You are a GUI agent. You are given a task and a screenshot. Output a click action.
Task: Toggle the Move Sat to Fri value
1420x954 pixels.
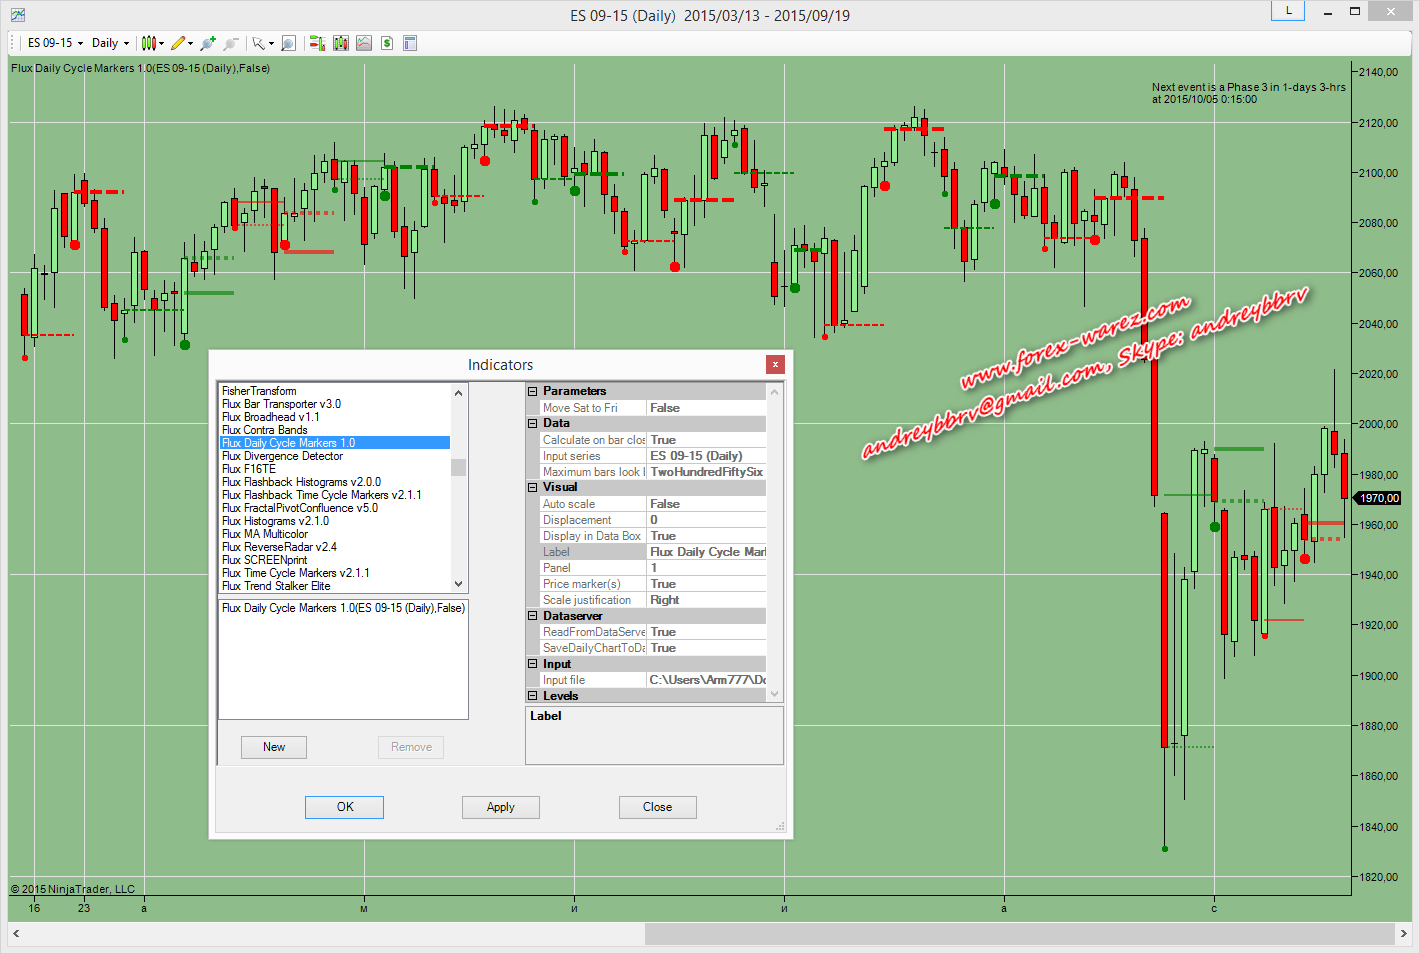point(706,408)
